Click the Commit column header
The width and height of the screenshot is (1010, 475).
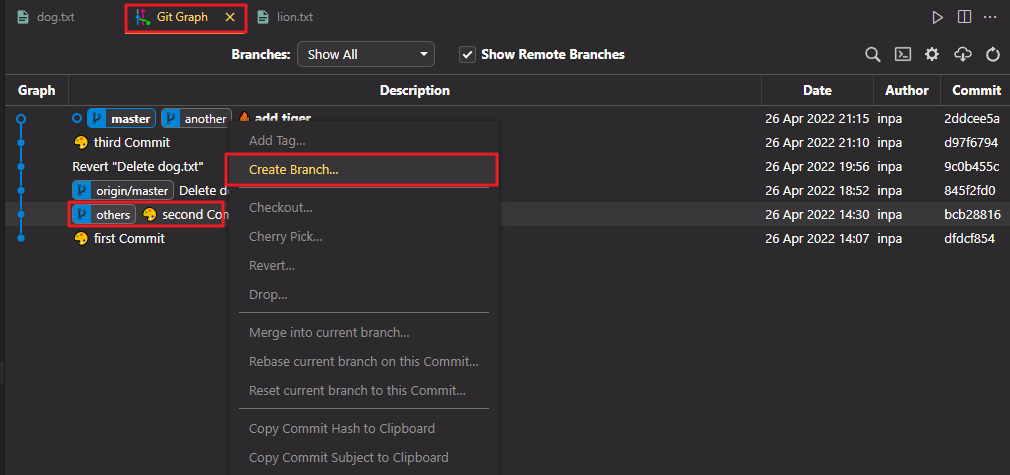(x=977, y=90)
